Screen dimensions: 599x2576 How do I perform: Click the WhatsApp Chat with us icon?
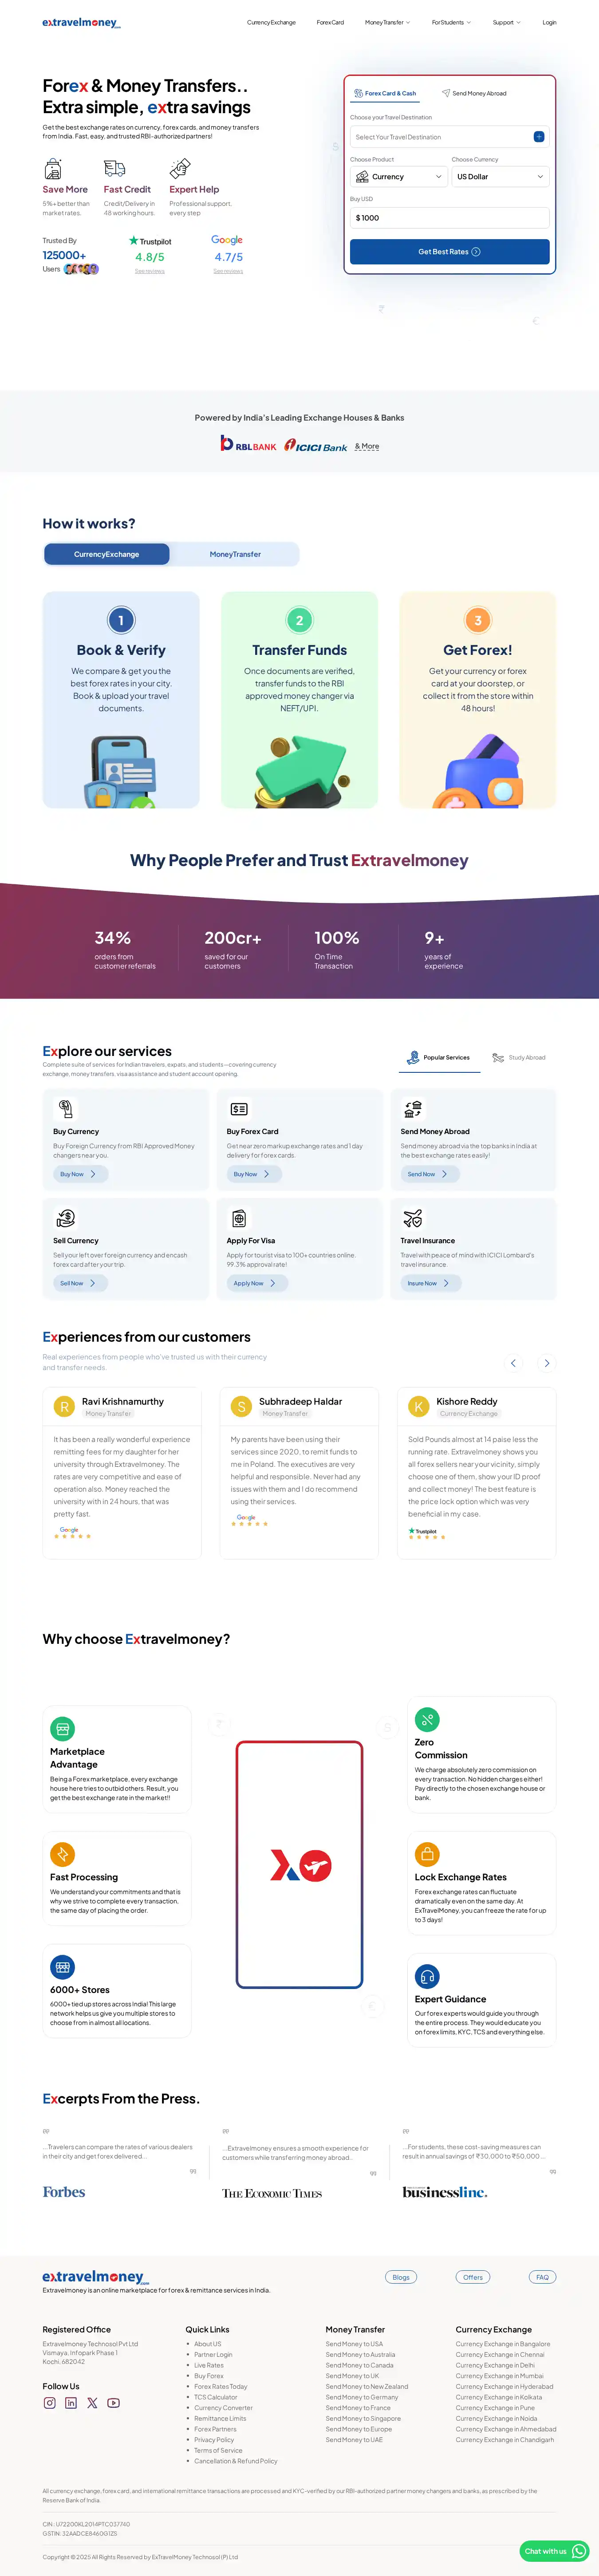578,2551
